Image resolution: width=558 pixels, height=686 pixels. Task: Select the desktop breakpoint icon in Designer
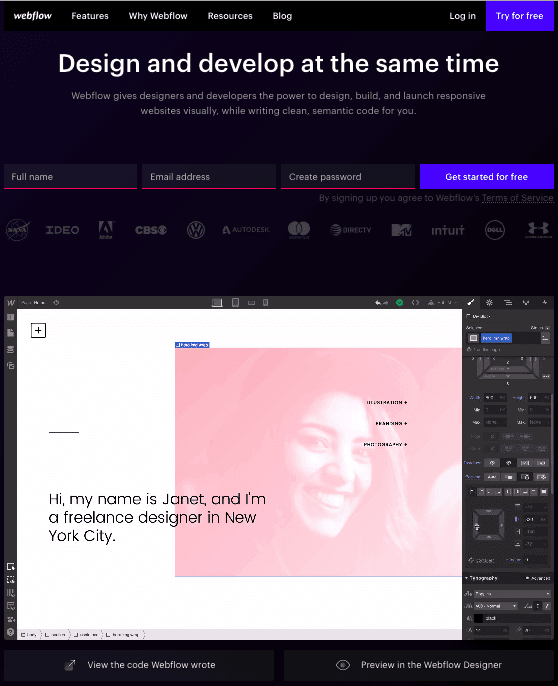pos(217,303)
